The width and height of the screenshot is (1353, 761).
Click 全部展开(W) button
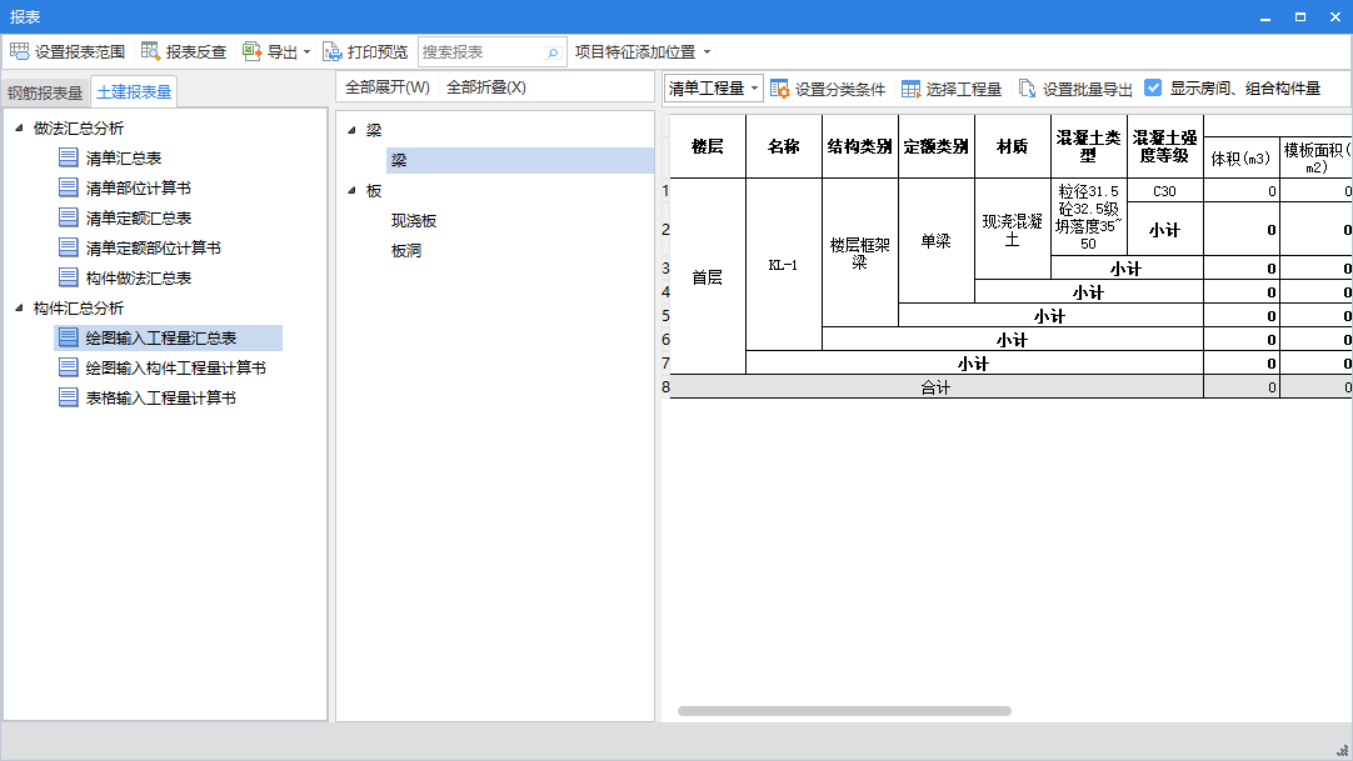tap(387, 87)
